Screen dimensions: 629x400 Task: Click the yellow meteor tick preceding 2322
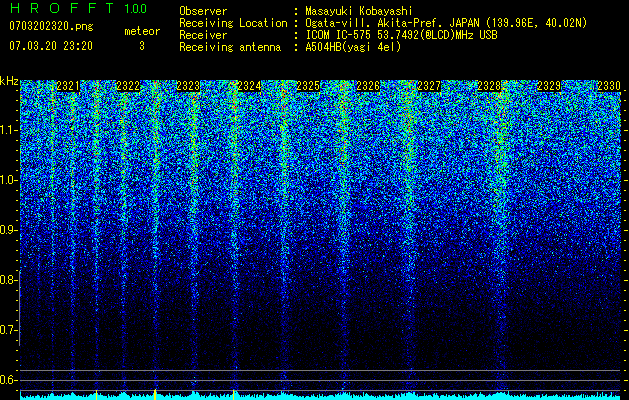[96, 394]
